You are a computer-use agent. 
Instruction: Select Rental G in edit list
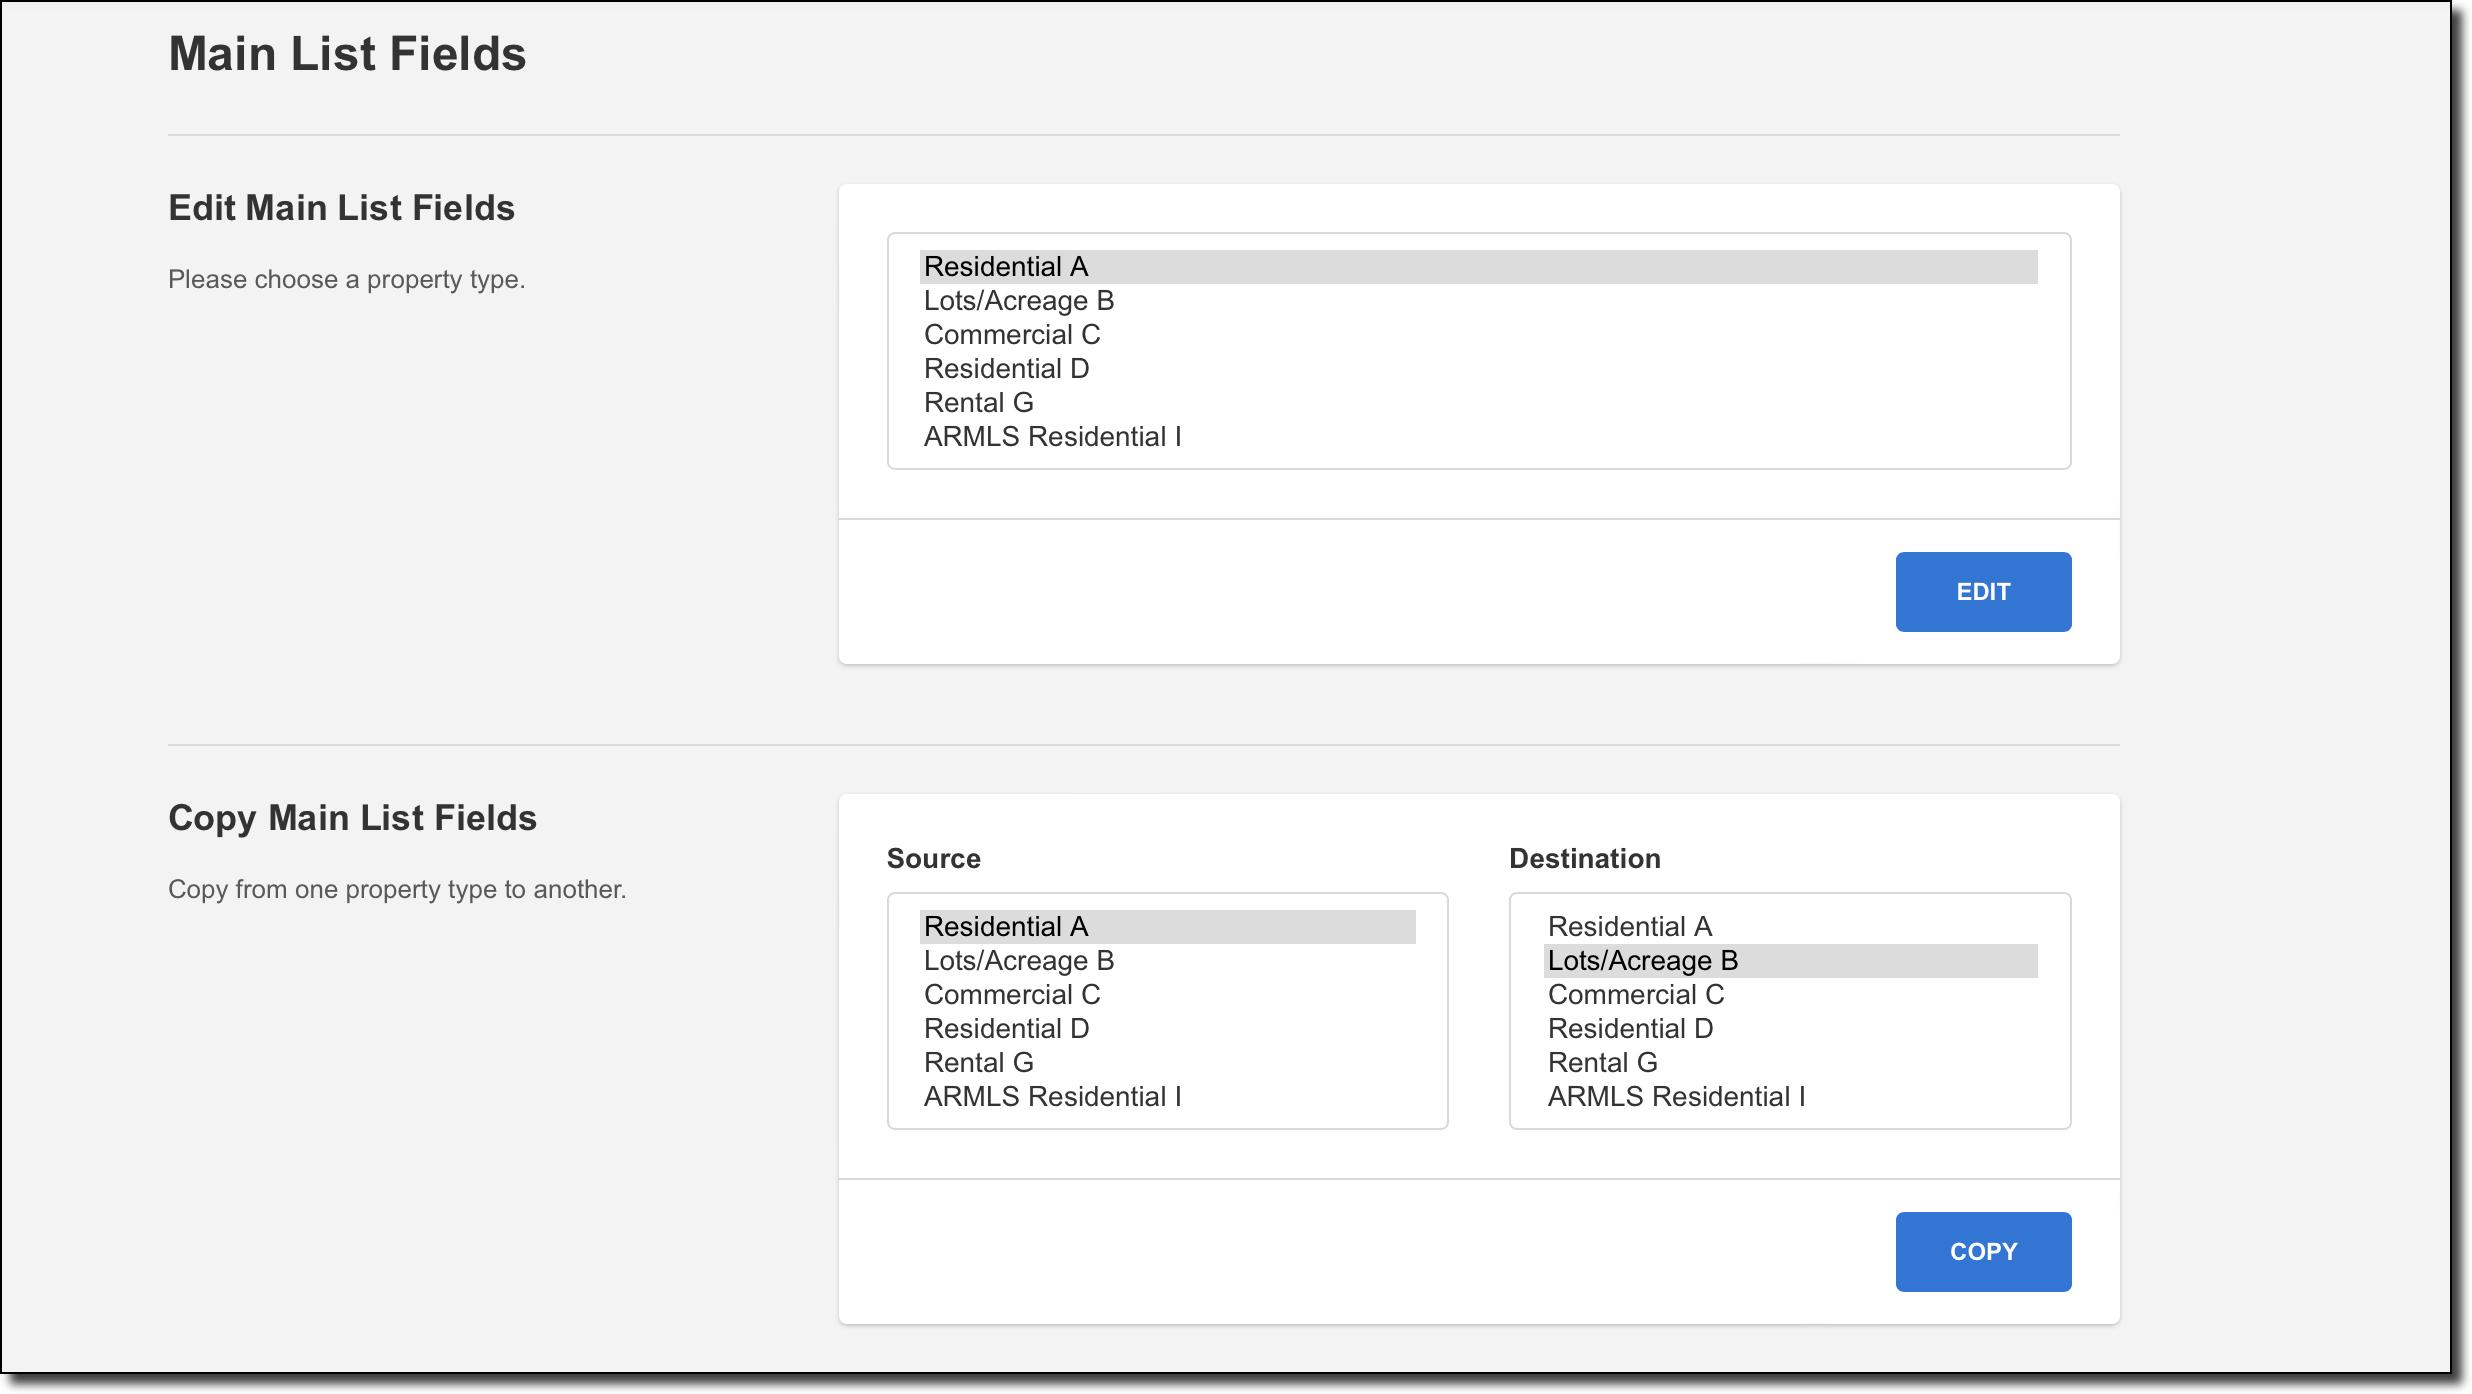tap(1478, 403)
